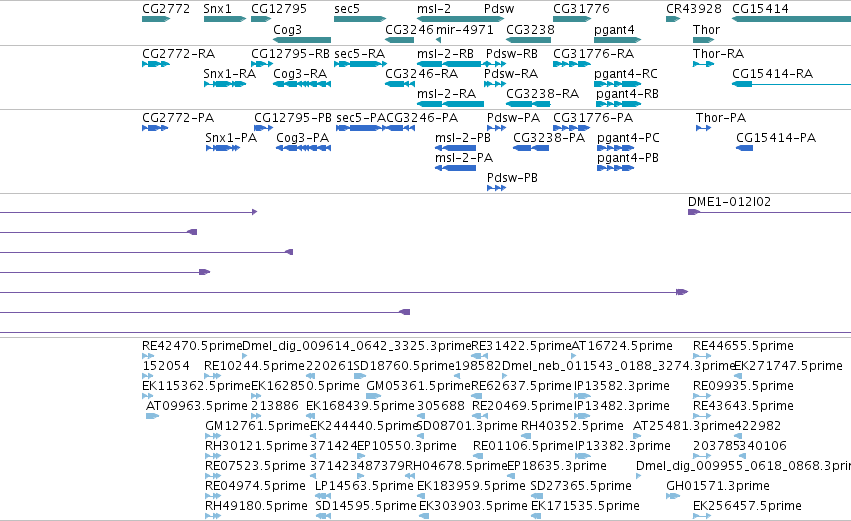The height and width of the screenshot is (521, 851).
Task: Open transcript CG15414-RA
Action: (791, 84)
